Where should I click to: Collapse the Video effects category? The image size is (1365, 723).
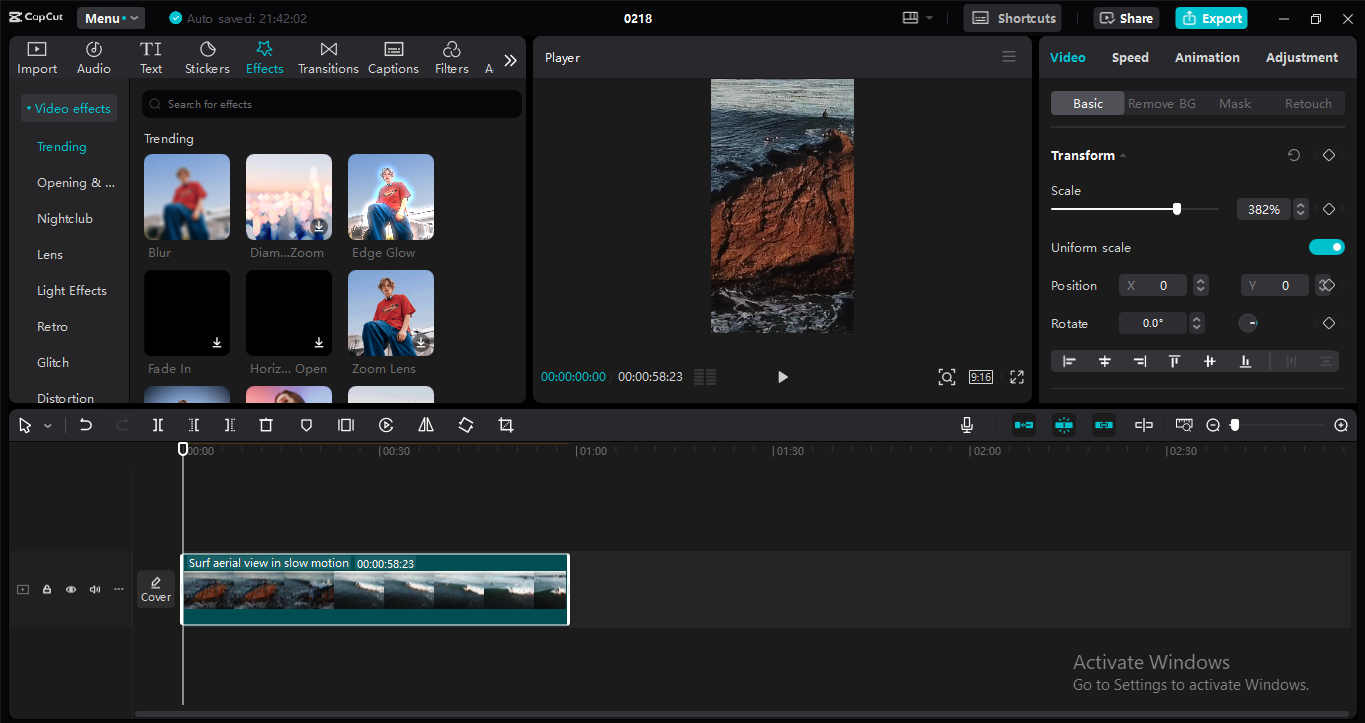pyautogui.click(x=68, y=108)
